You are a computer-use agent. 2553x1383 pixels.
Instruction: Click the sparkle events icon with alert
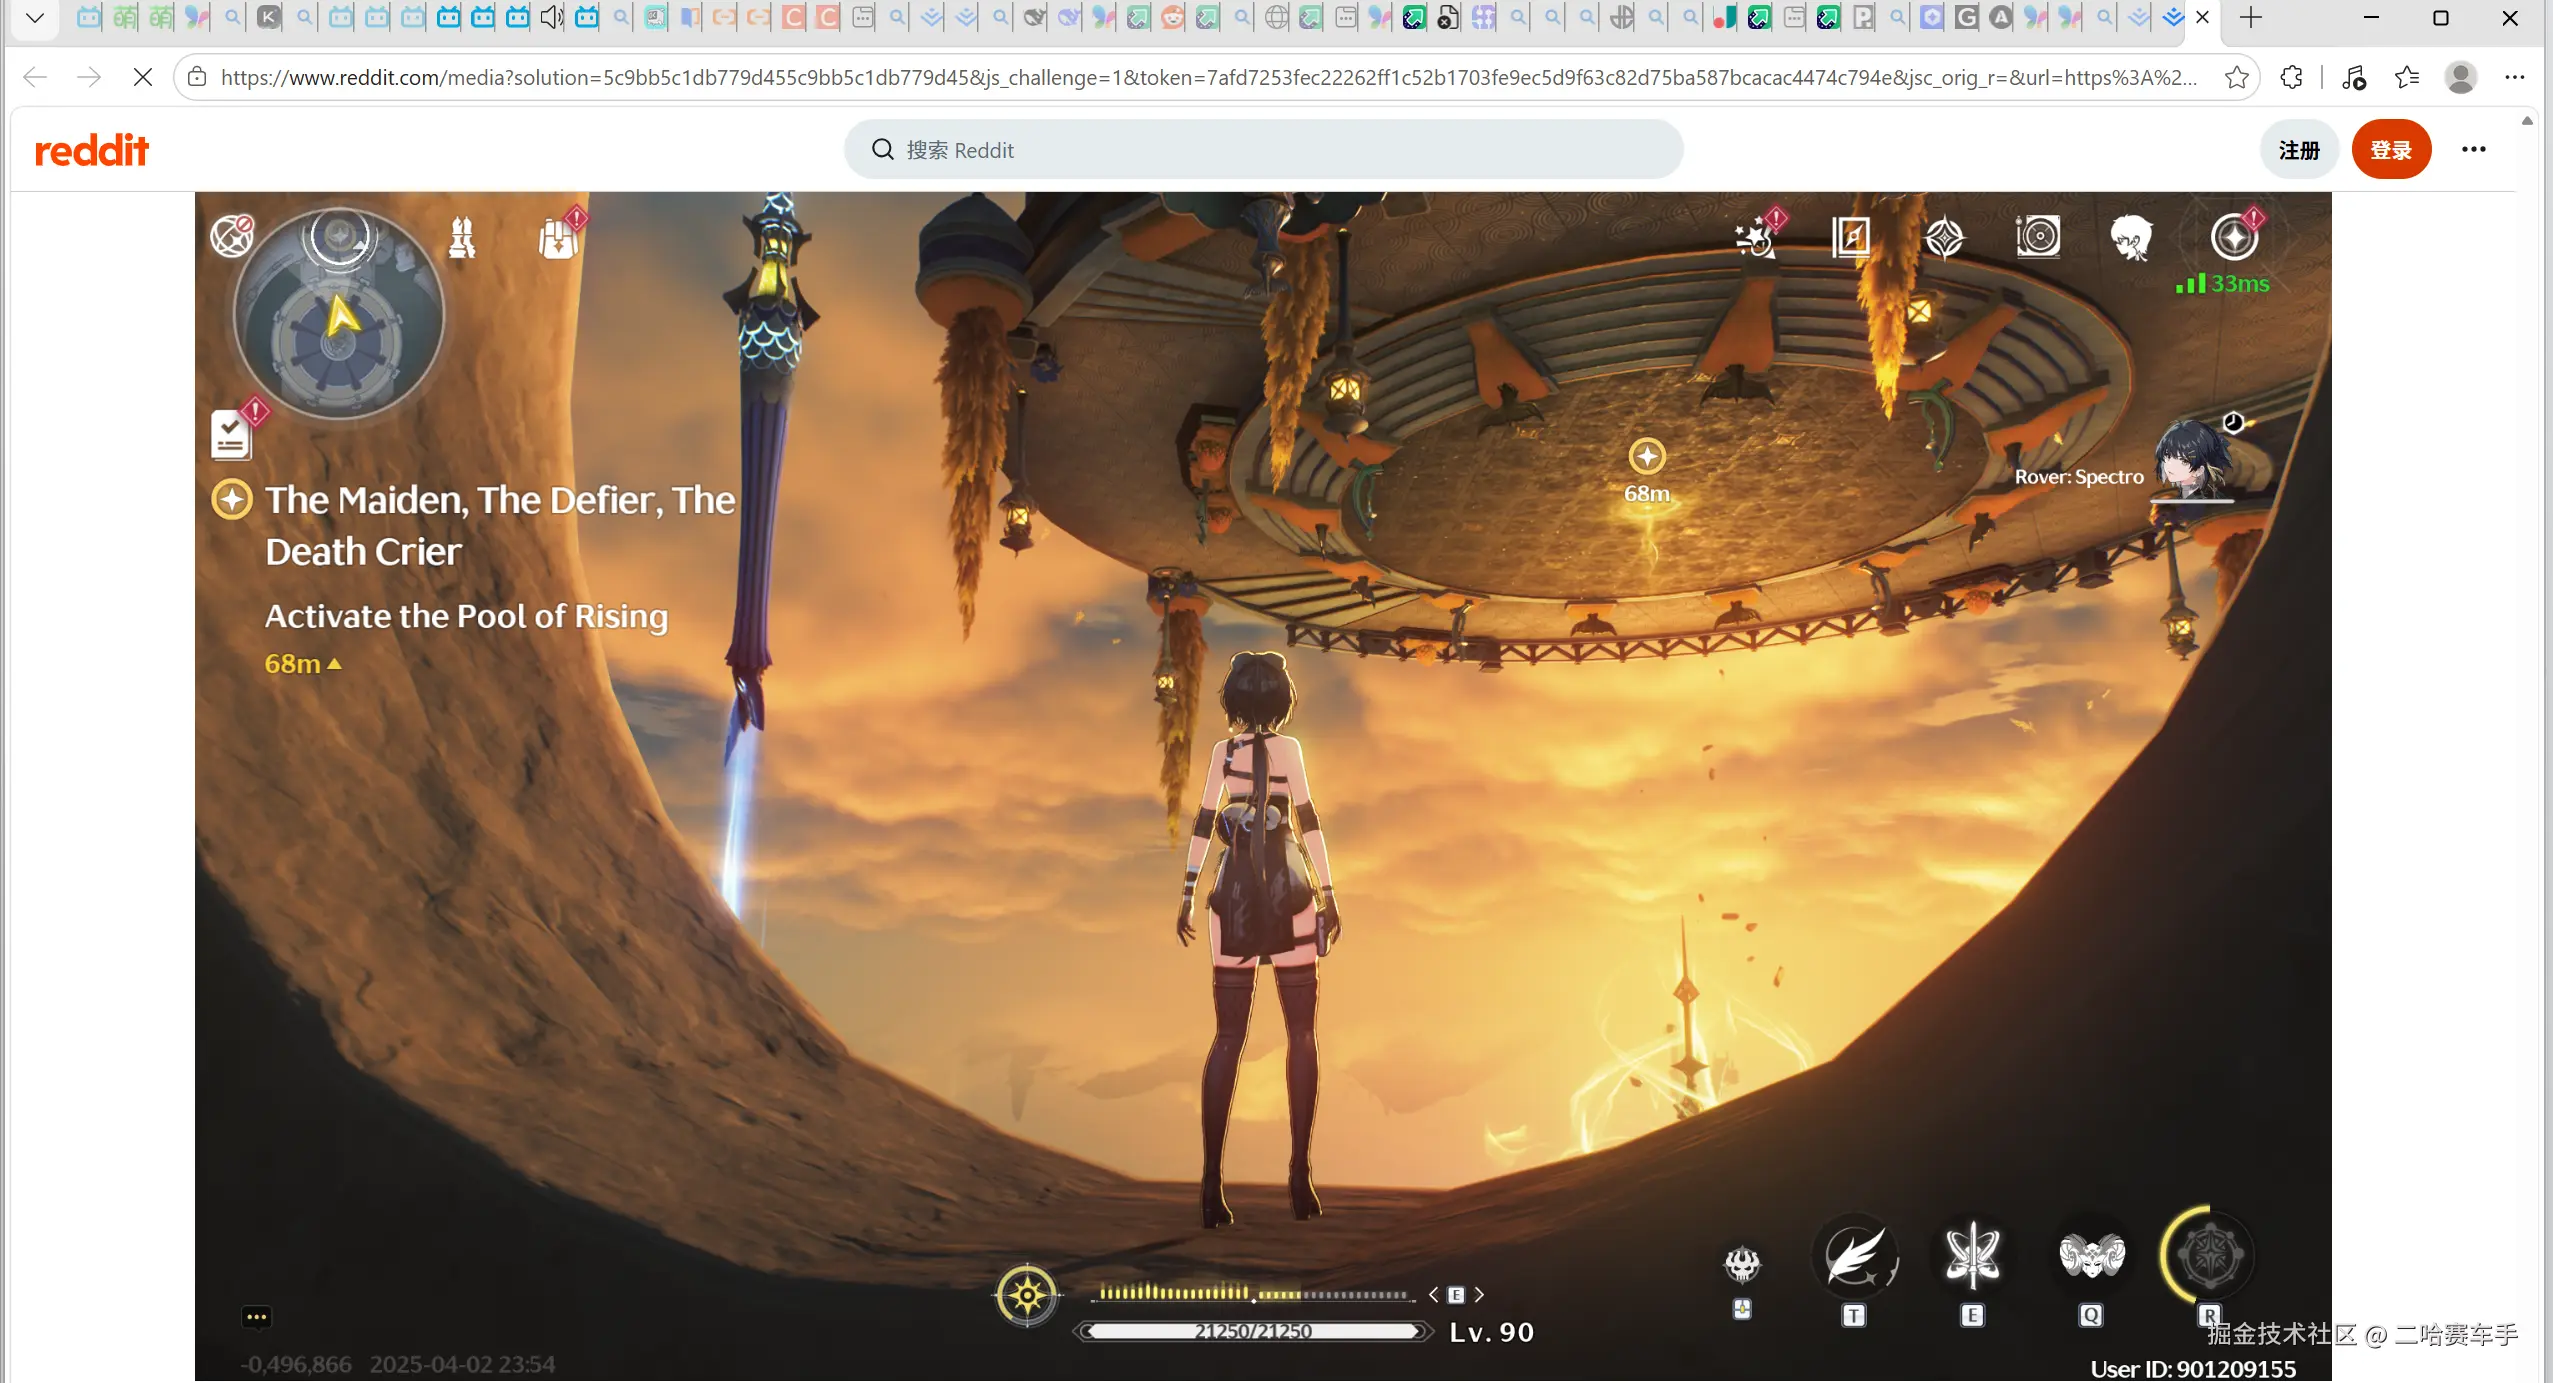tap(1757, 236)
